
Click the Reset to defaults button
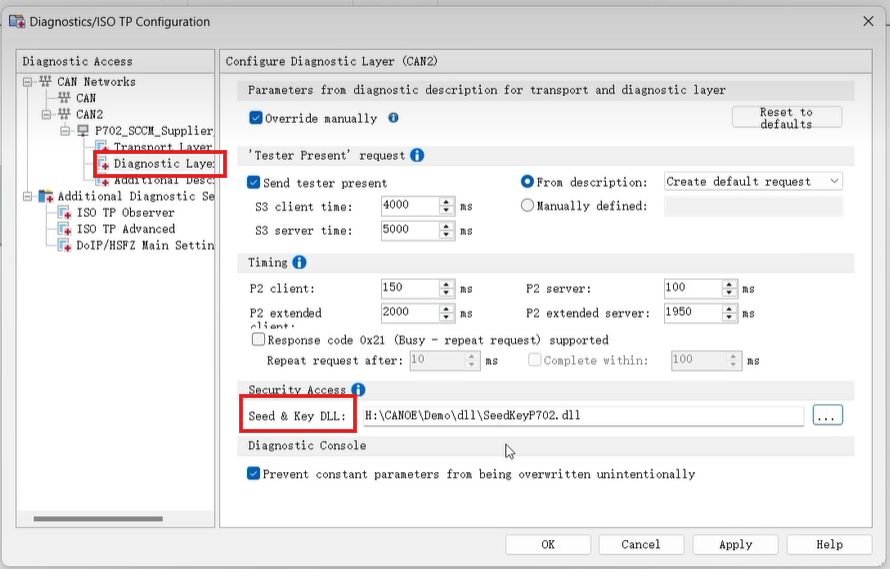tap(787, 118)
